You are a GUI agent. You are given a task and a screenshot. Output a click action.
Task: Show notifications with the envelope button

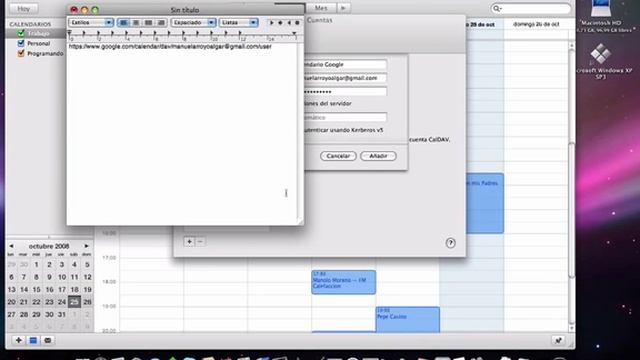click(48, 340)
